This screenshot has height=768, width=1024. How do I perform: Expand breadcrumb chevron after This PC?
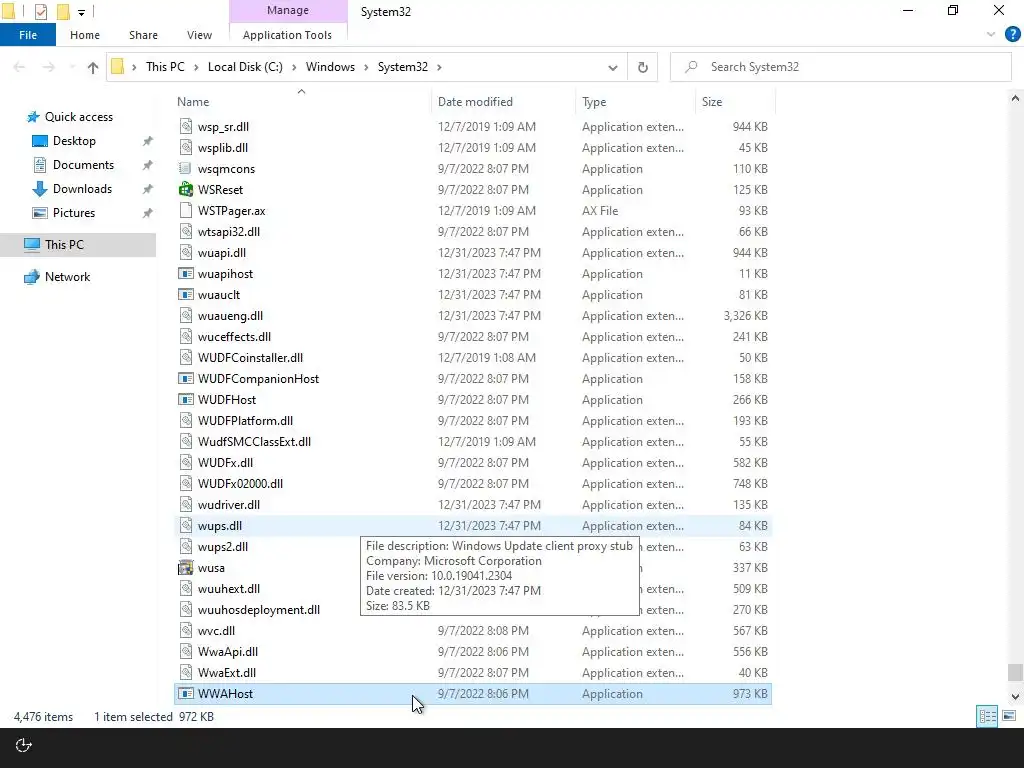click(x=196, y=67)
